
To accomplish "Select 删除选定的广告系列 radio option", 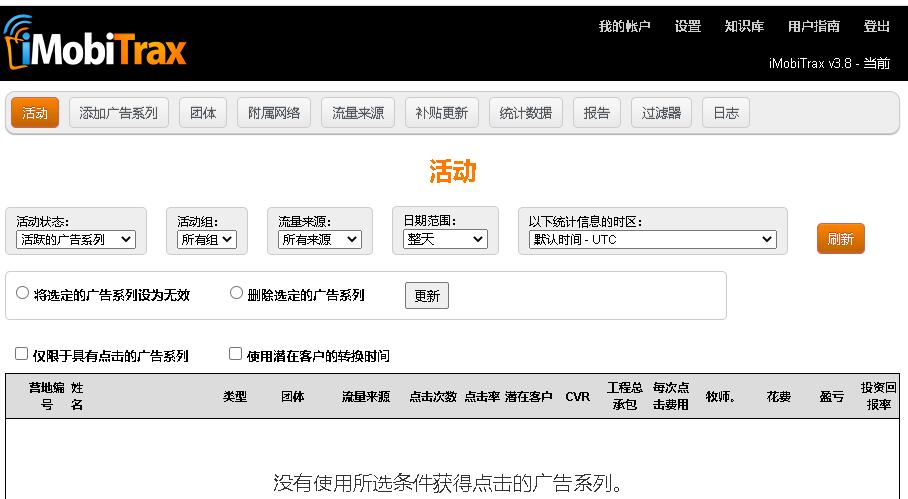I will tap(237, 294).
